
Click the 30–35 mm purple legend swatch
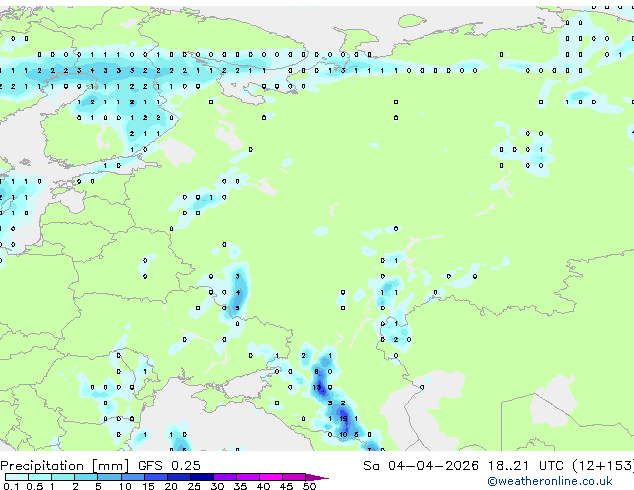(x=224, y=477)
